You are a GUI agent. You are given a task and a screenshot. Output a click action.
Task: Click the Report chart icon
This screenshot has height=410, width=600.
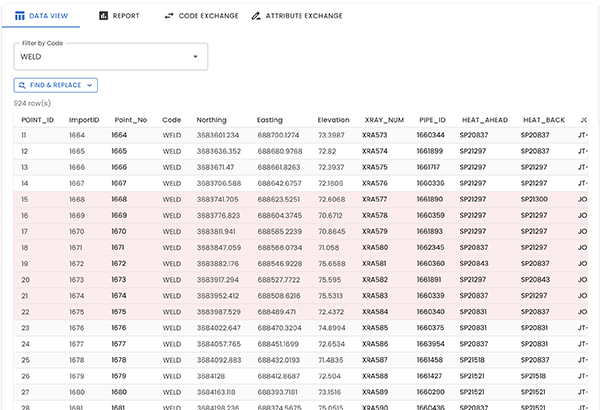(x=103, y=16)
